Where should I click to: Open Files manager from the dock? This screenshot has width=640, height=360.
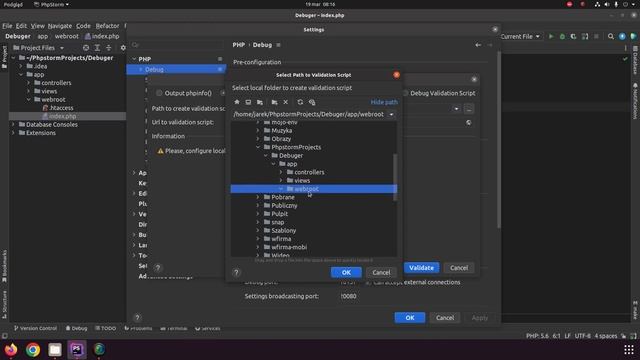tap(55, 350)
